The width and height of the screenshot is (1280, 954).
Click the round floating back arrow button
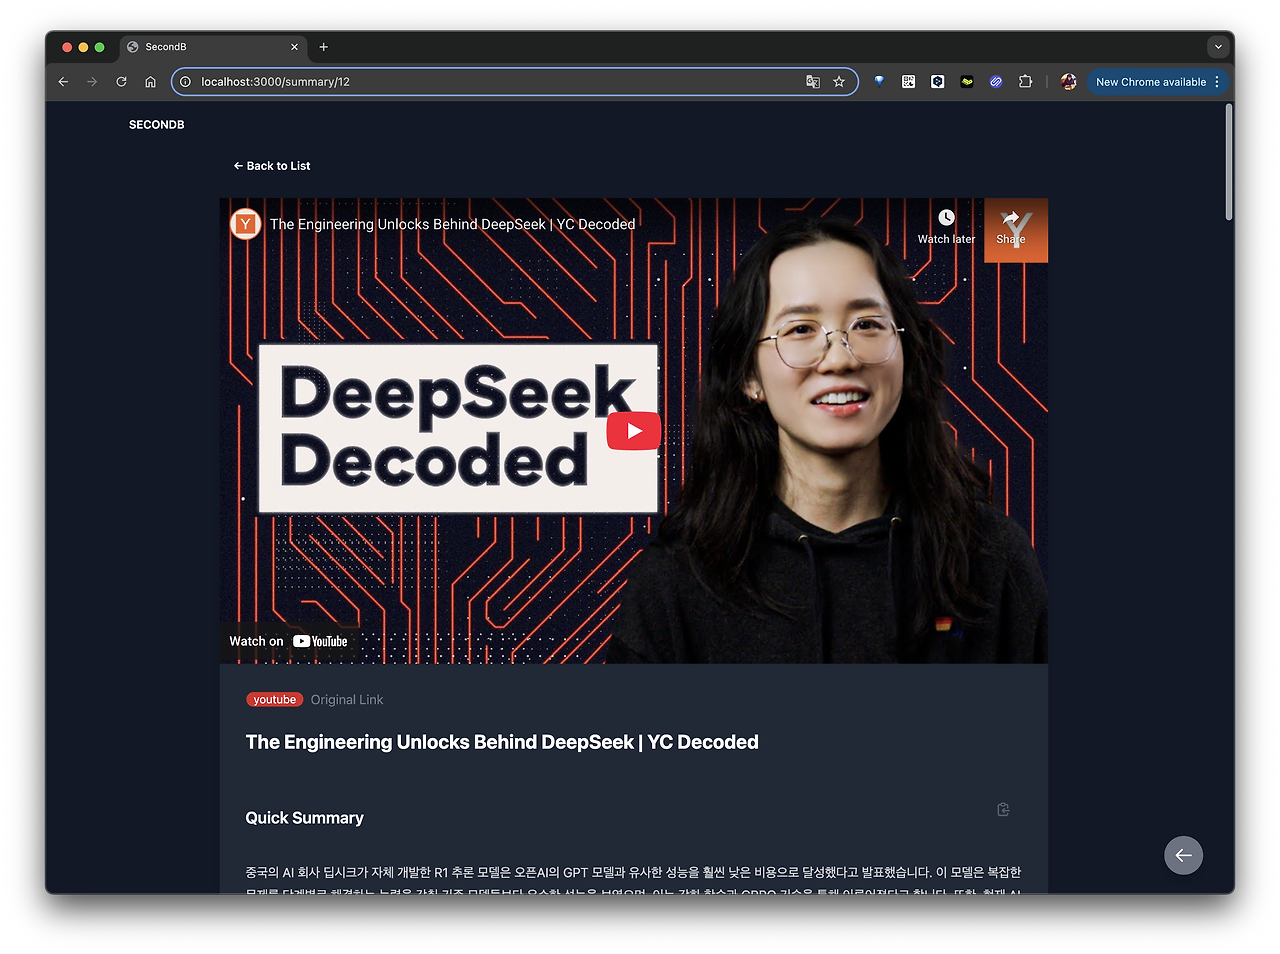(1183, 855)
